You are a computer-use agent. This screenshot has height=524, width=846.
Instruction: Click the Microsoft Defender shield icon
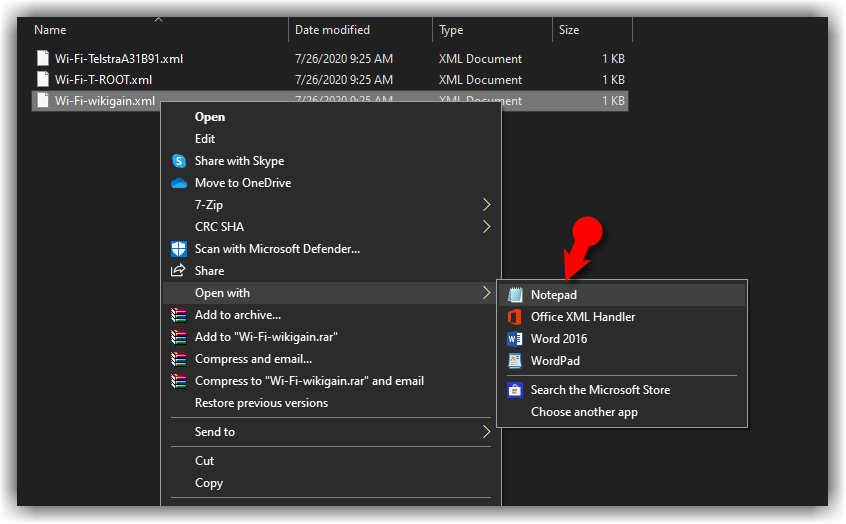[x=179, y=249]
